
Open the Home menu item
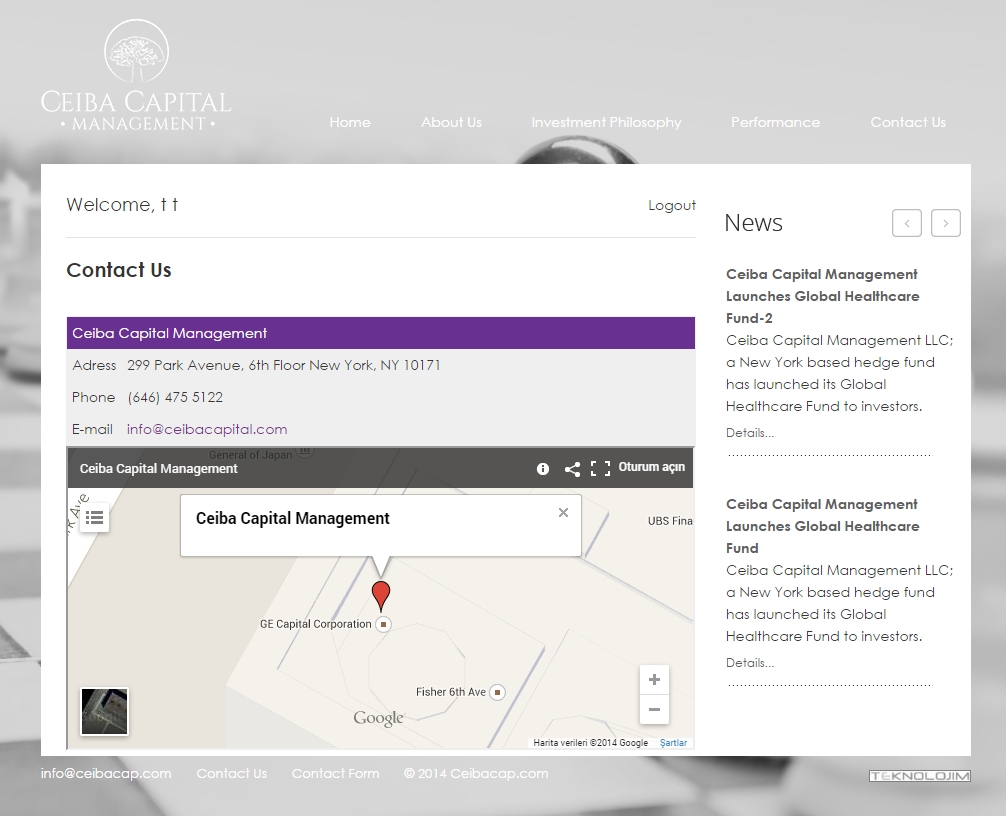point(350,122)
